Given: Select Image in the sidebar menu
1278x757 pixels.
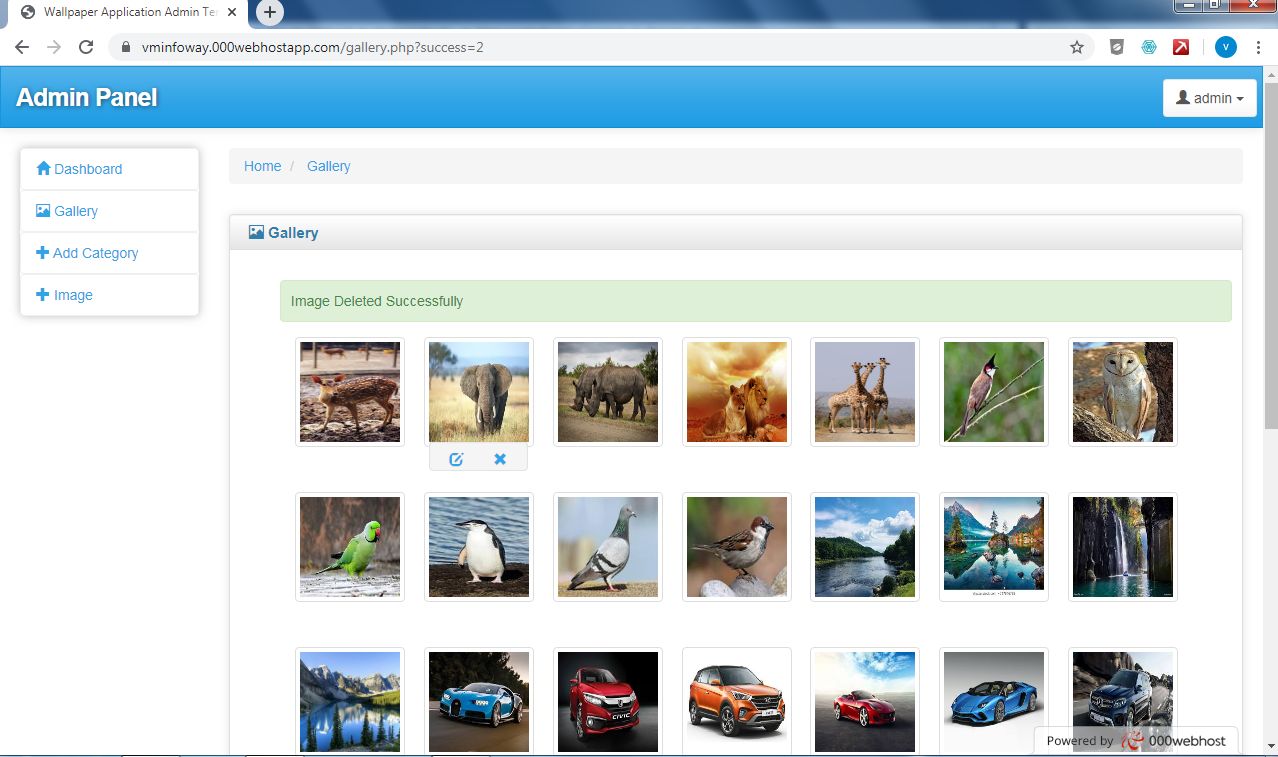Looking at the screenshot, I should pyautogui.click(x=110, y=295).
